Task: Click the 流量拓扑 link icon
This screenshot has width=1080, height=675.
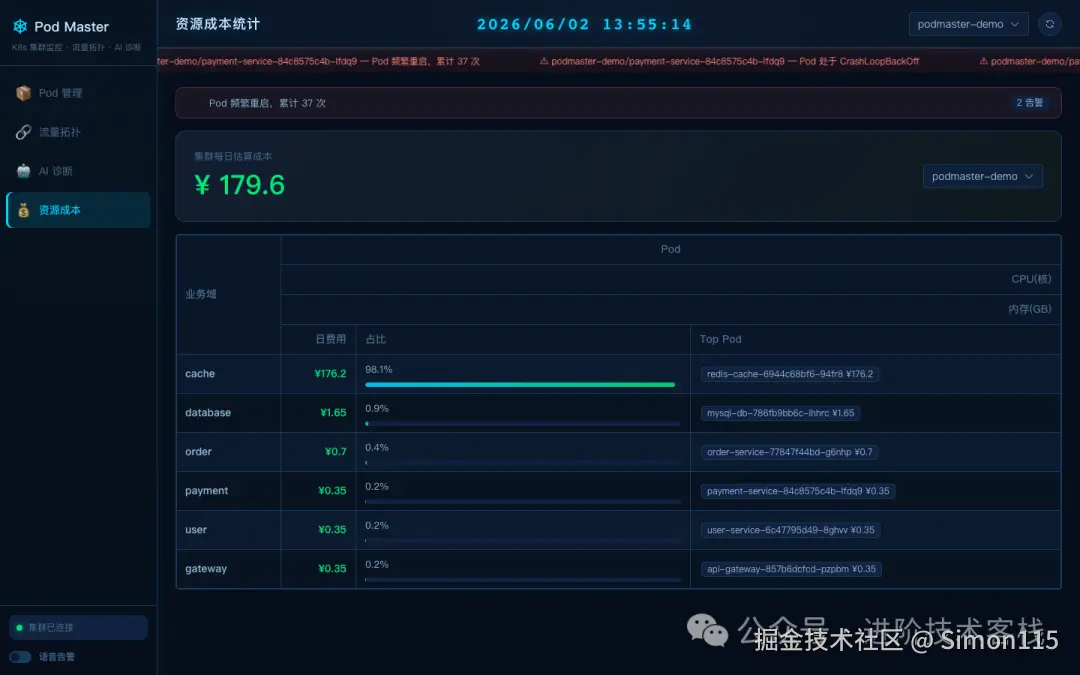Action: tap(23, 132)
